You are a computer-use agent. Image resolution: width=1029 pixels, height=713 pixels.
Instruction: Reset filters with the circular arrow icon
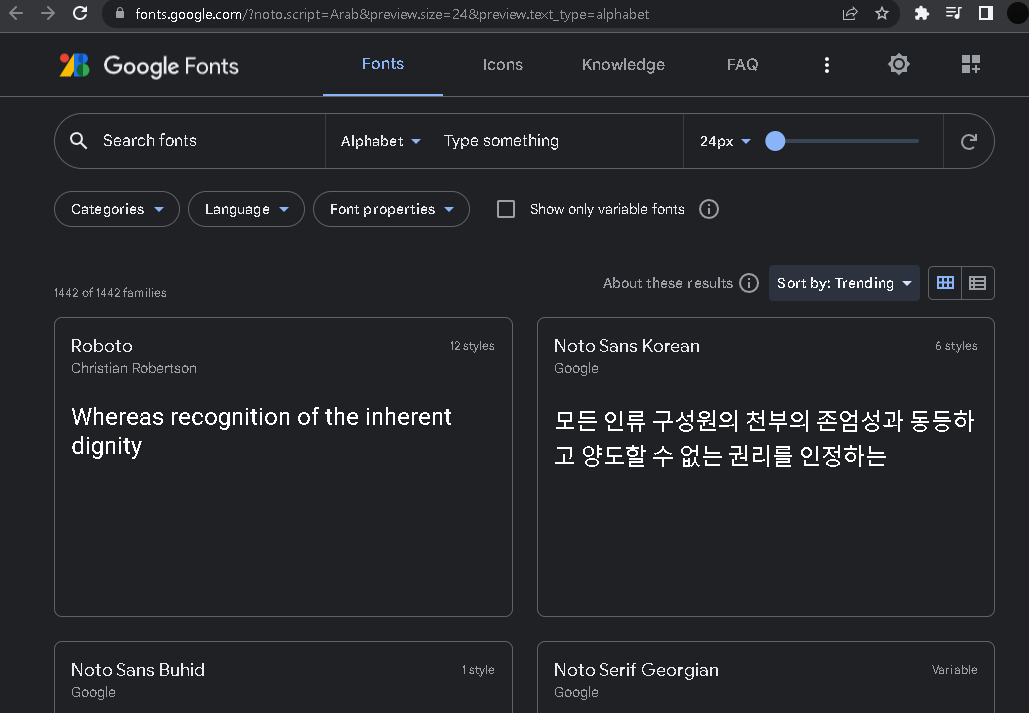tap(969, 141)
